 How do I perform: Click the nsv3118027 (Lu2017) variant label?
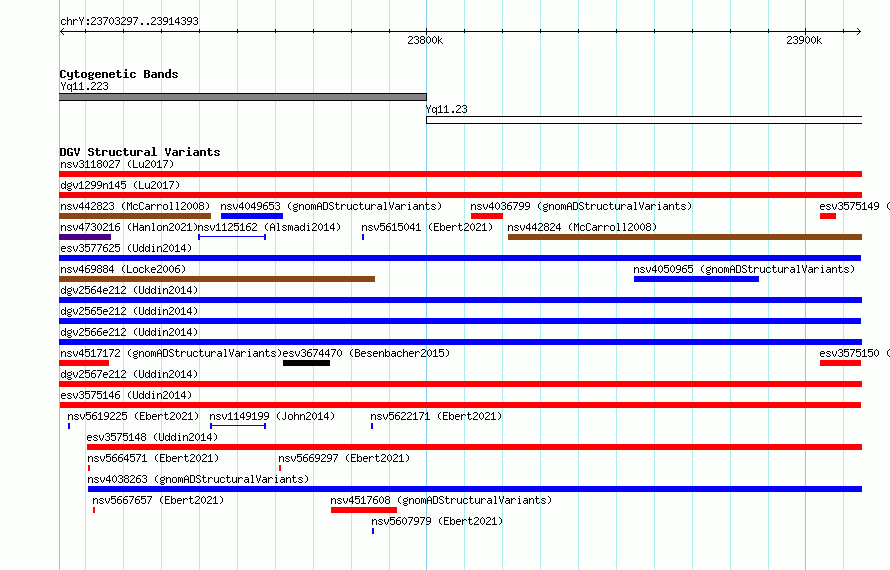point(116,164)
